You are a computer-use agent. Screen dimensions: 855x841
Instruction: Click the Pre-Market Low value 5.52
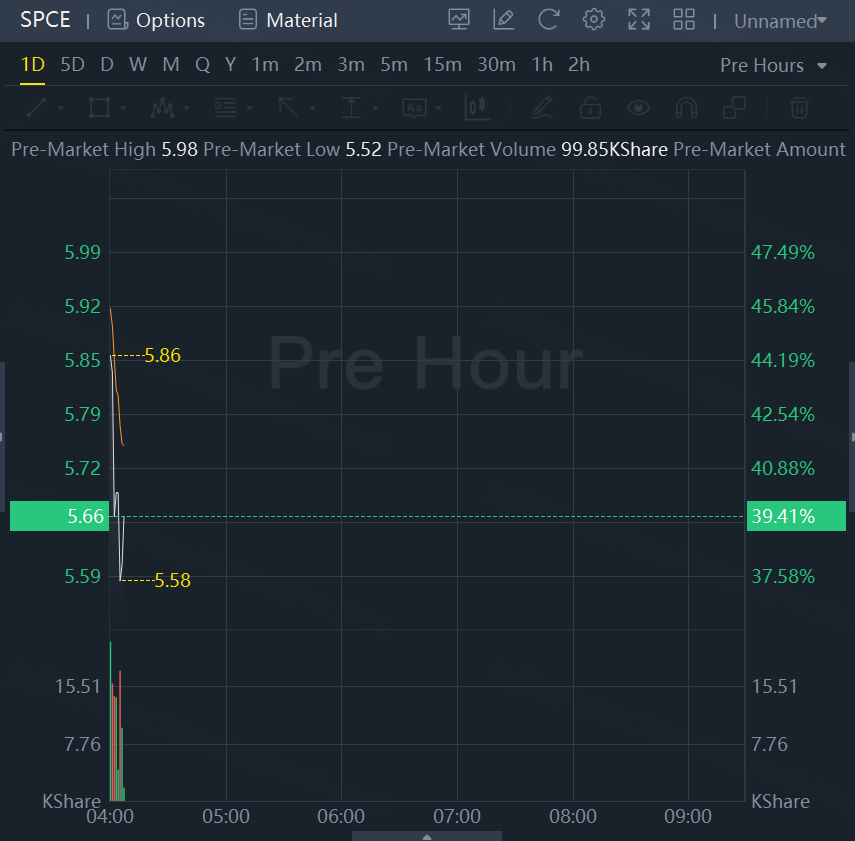coord(363,149)
